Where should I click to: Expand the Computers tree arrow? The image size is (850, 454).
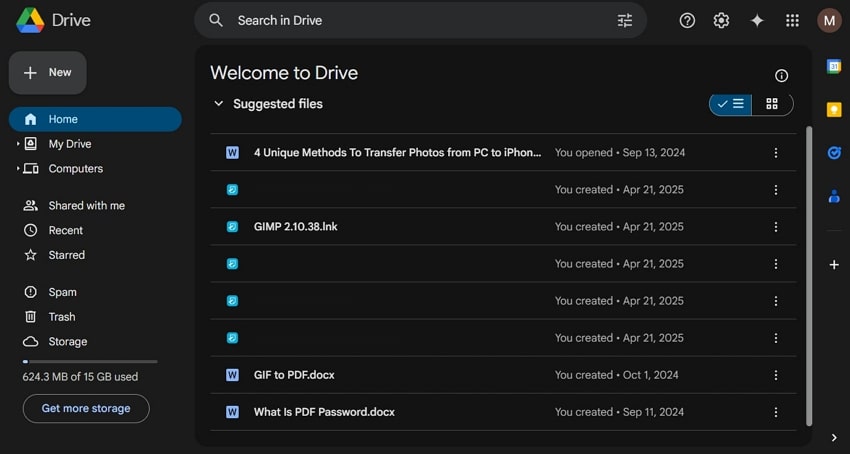click(x=18, y=169)
